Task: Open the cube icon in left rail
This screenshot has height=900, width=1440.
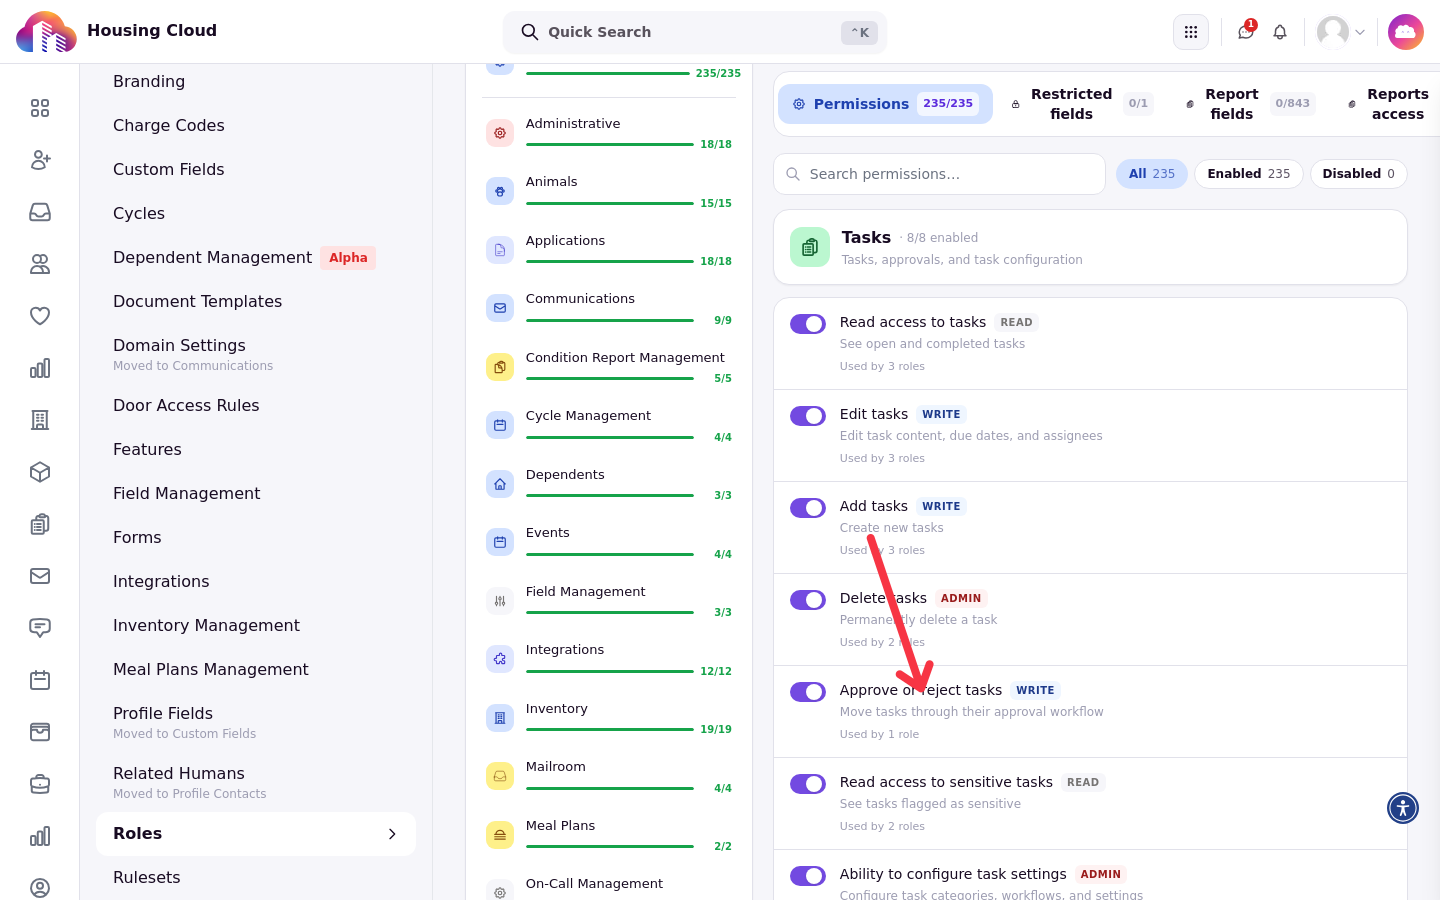Action: click(40, 472)
